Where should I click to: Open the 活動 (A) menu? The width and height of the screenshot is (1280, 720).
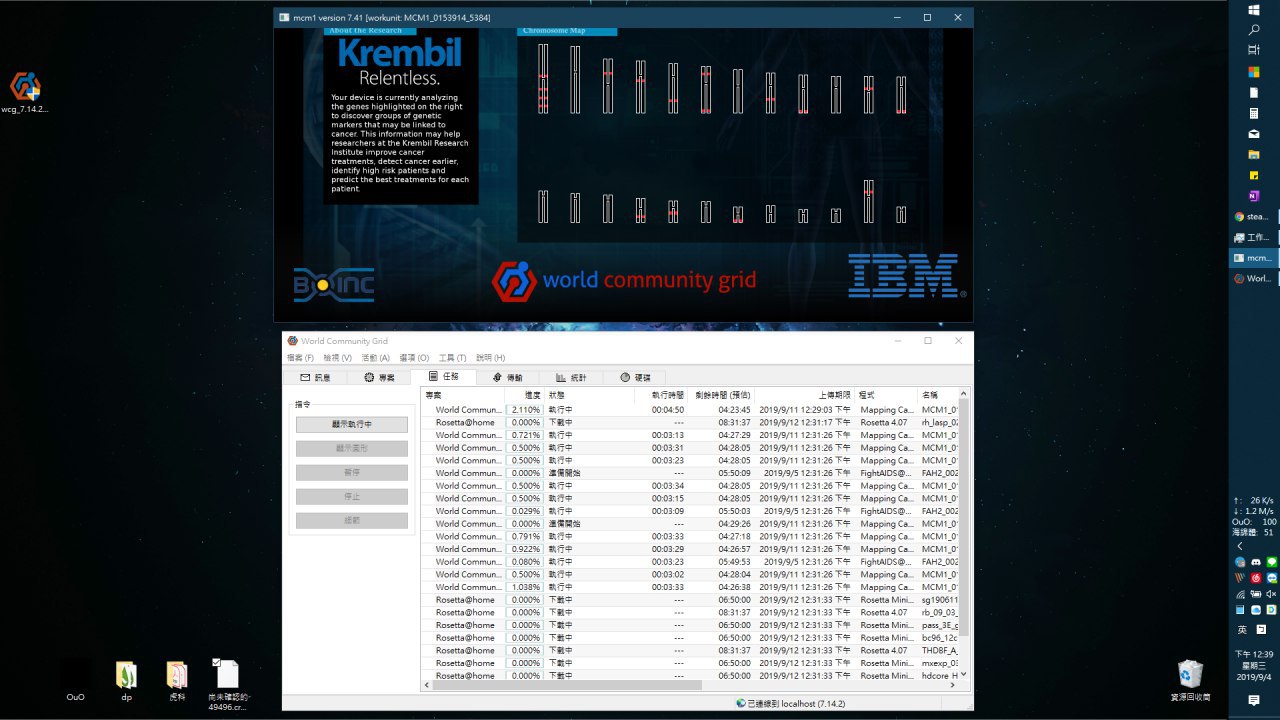pyautogui.click(x=376, y=358)
